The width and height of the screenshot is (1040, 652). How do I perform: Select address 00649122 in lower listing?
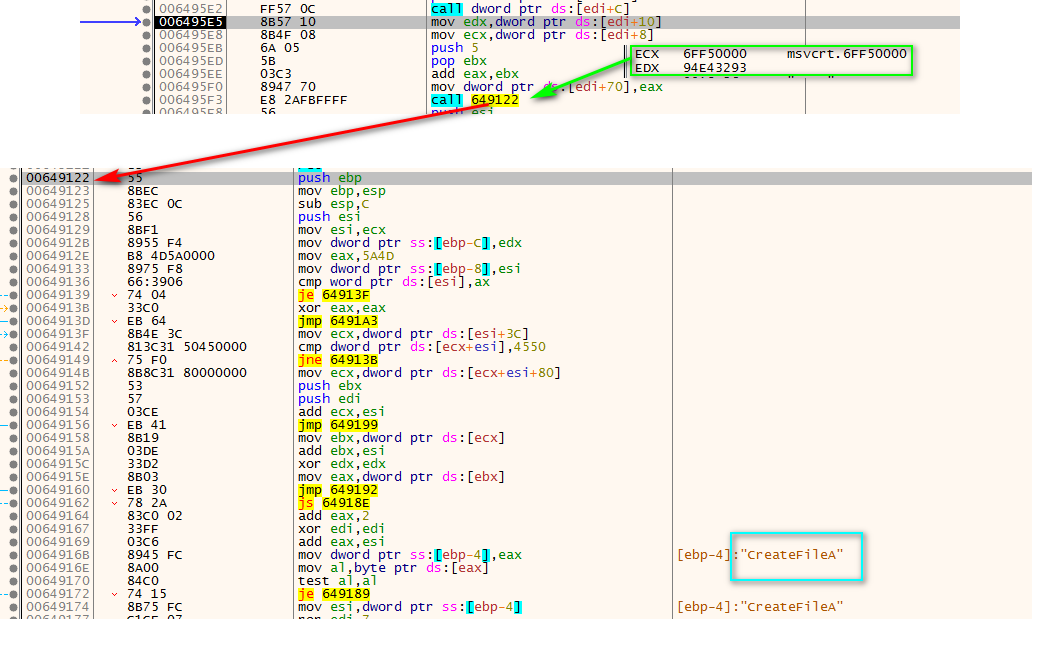[58, 178]
